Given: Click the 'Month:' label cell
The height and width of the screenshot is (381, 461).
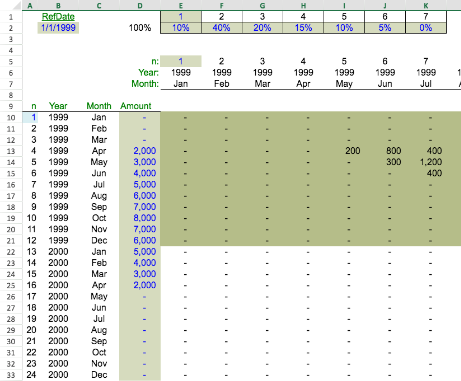Looking at the screenshot, I should 145,84.
